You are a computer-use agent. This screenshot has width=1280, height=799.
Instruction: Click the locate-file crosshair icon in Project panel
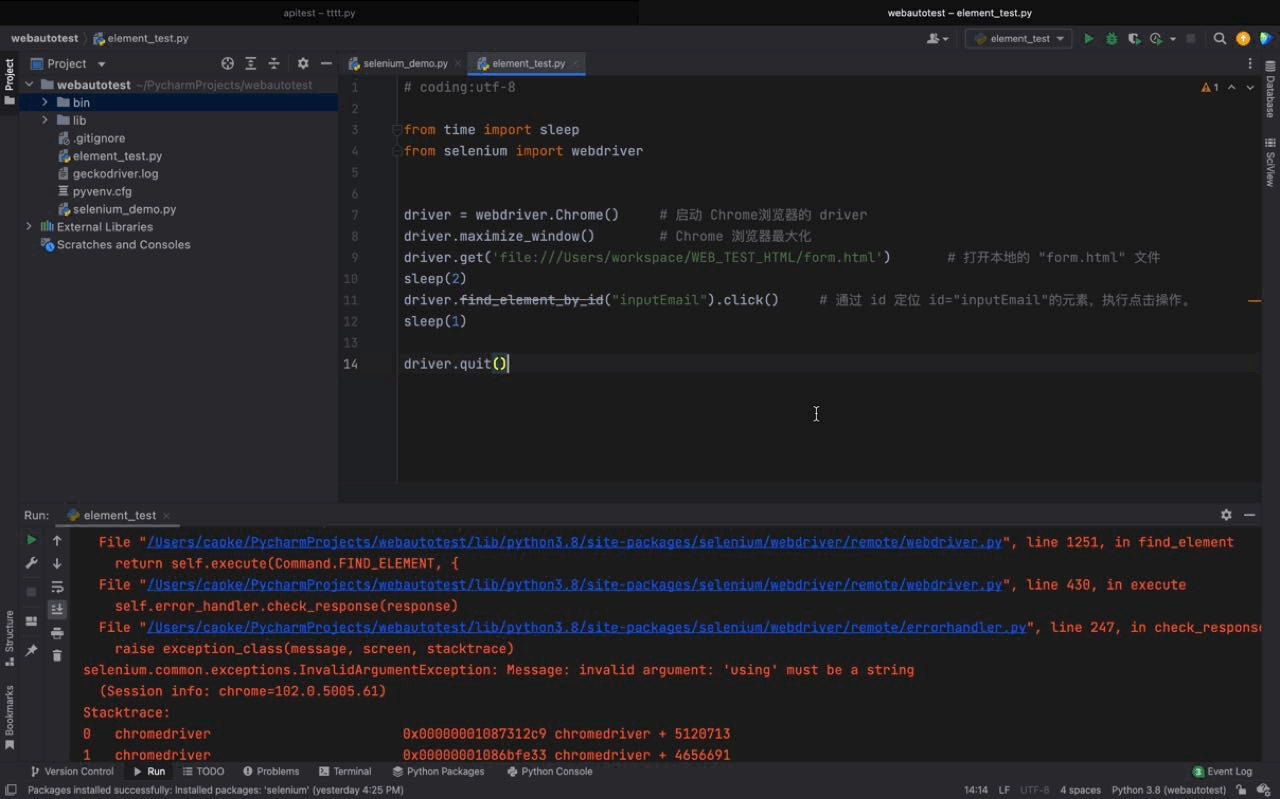[x=227, y=63]
